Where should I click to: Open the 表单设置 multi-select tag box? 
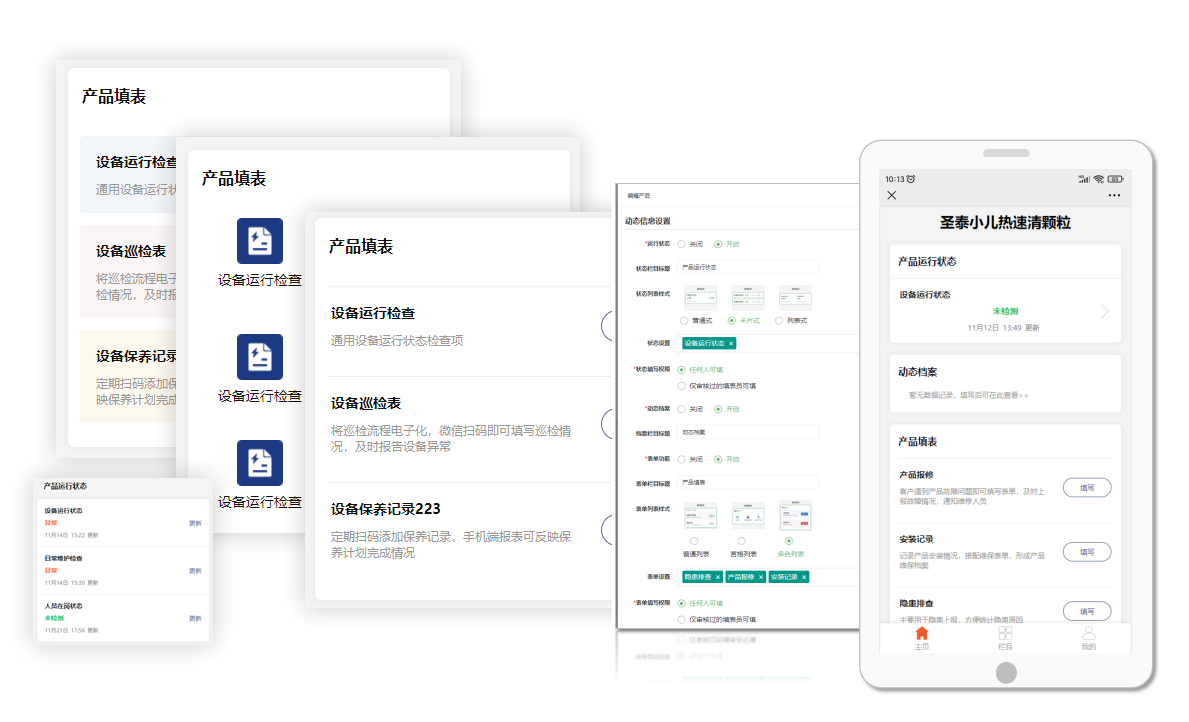click(x=768, y=577)
